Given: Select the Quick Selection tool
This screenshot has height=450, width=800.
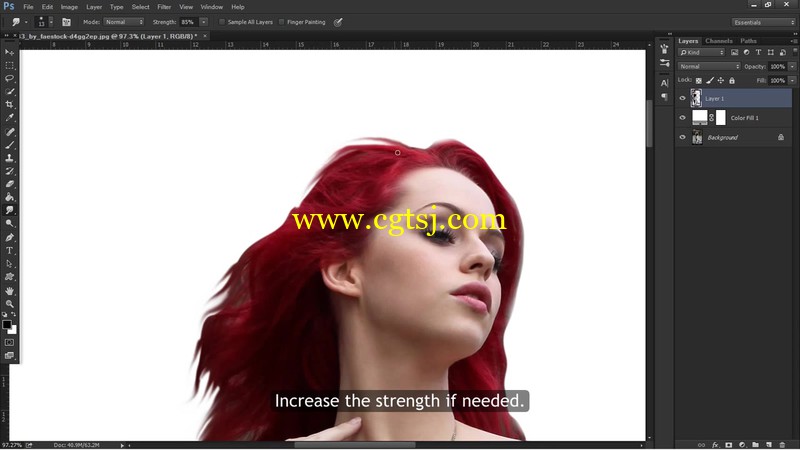Looking at the screenshot, I should (x=9, y=92).
